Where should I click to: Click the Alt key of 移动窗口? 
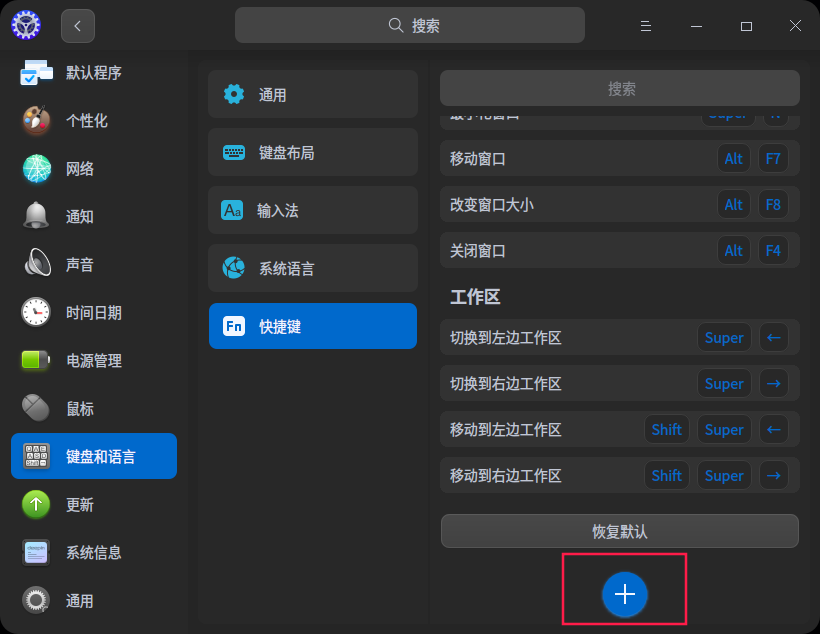(x=733, y=158)
